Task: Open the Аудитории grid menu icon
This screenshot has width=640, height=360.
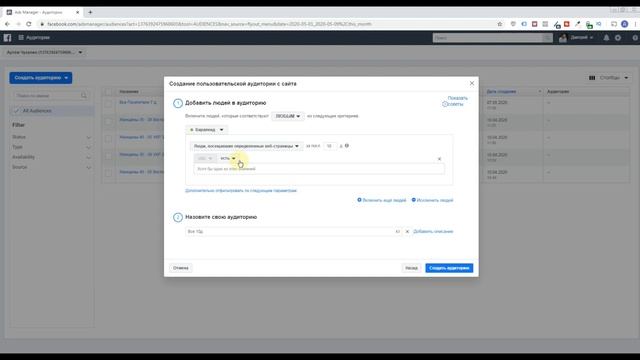Action: 21,38
